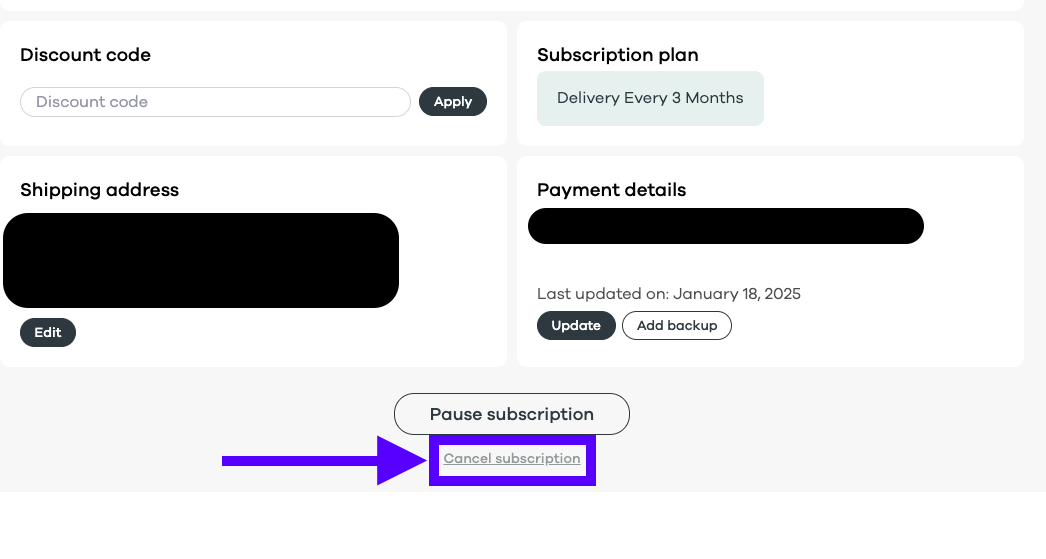Viewport: 1046px width, 559px height.
Task: Add a backup payment method
Action: (677, 326)
